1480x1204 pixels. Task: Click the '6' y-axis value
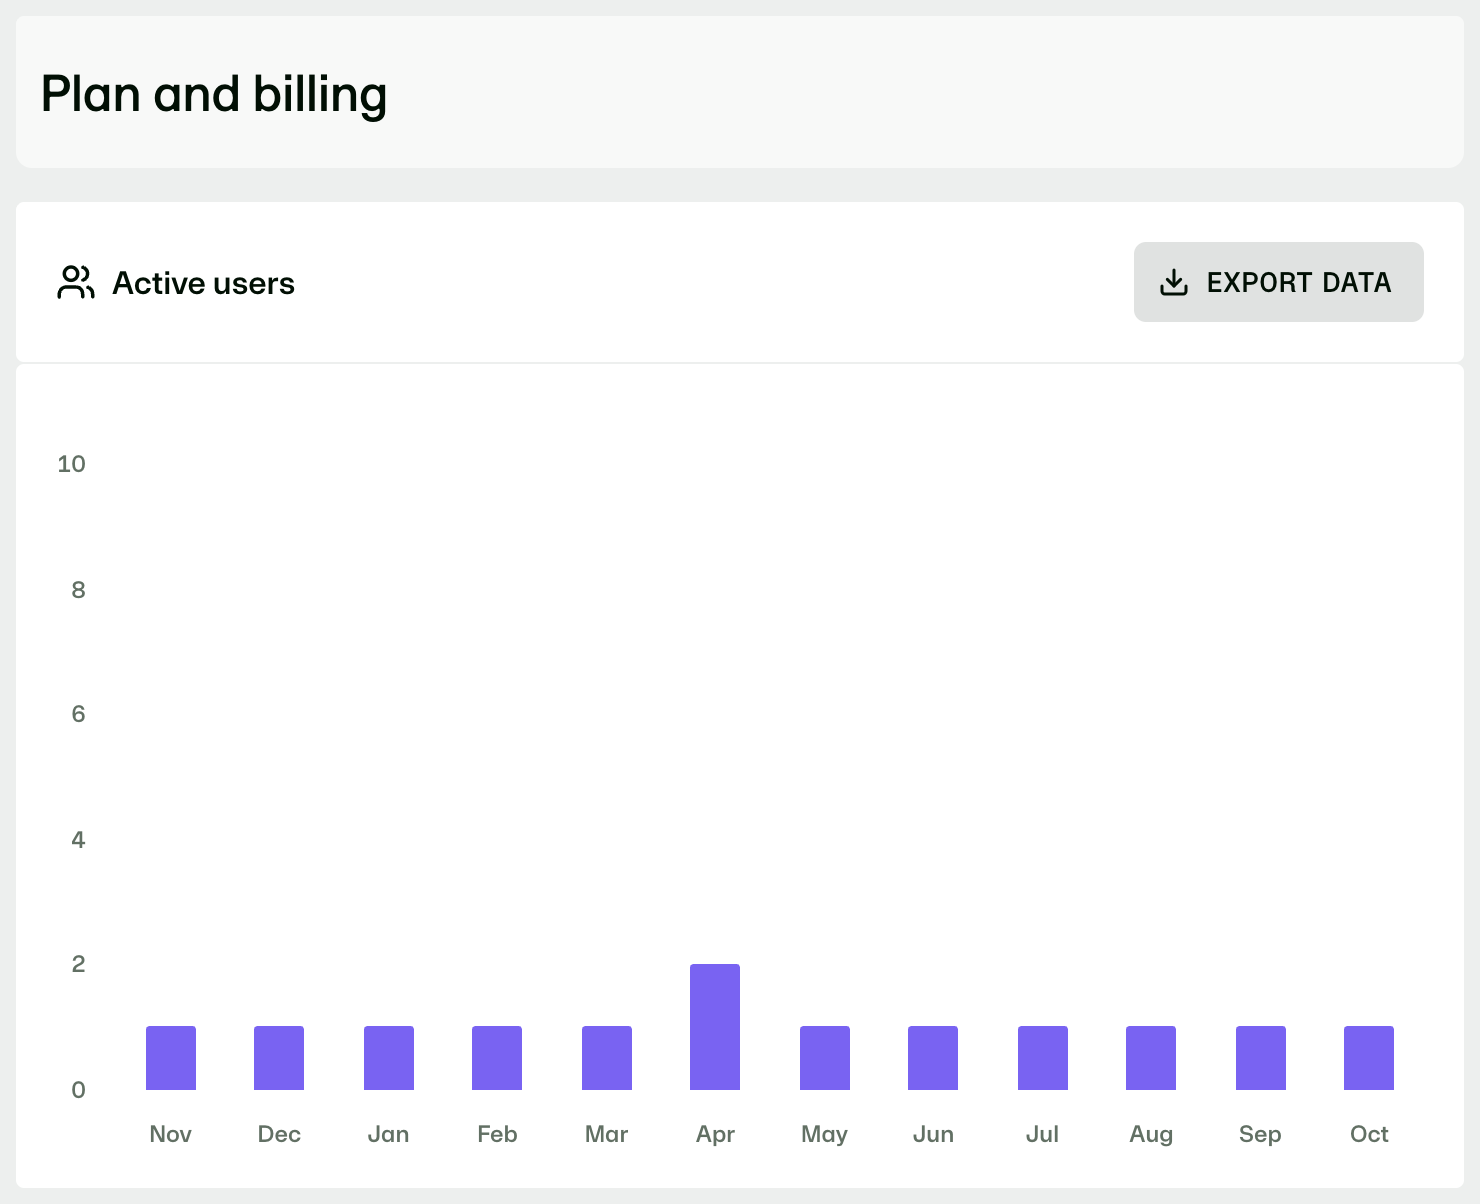point(78,714)
